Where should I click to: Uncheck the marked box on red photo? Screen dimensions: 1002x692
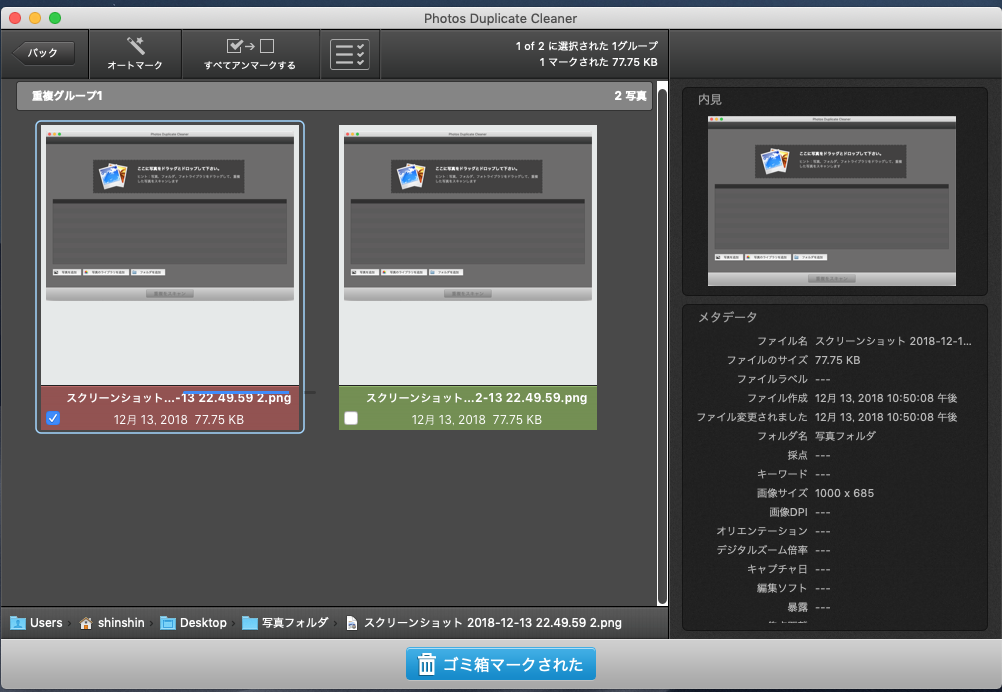coord(53,418)
